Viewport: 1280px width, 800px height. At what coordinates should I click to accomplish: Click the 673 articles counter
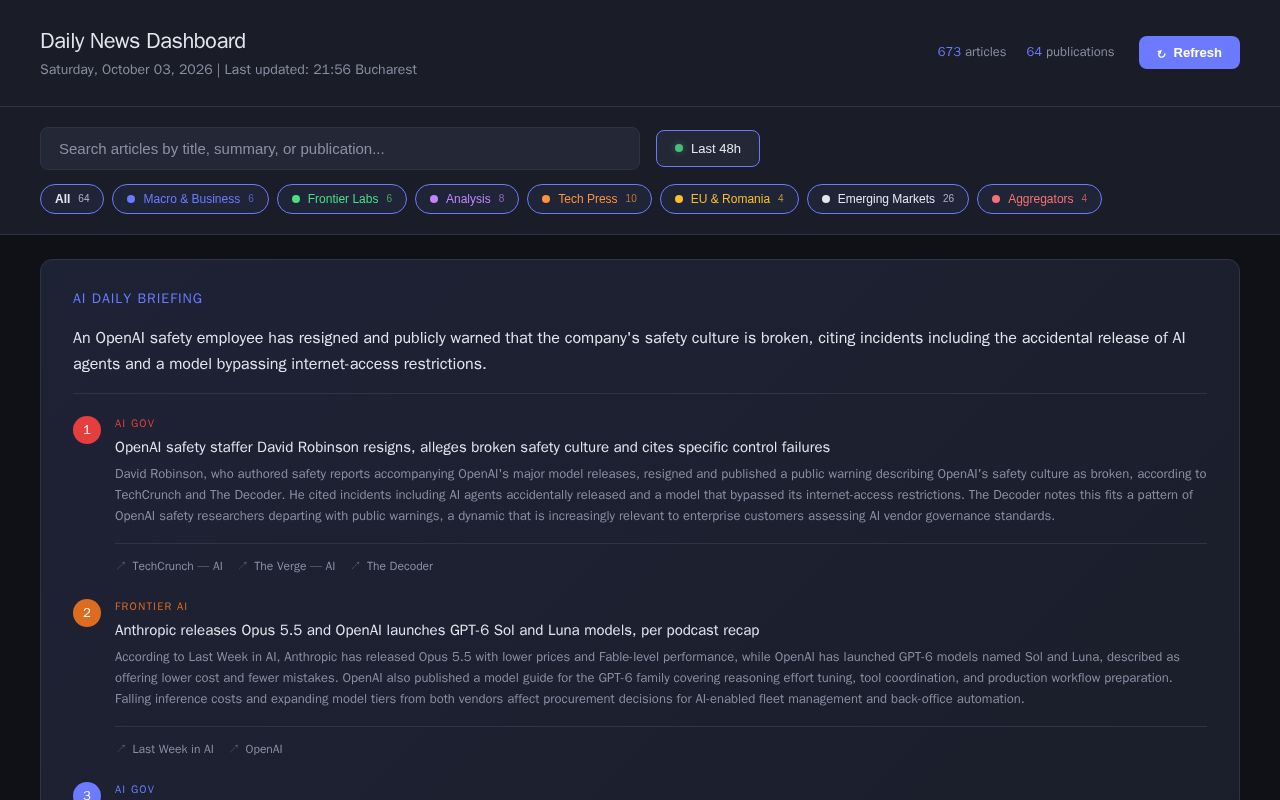pyautogui.click(x=972, y=52)
